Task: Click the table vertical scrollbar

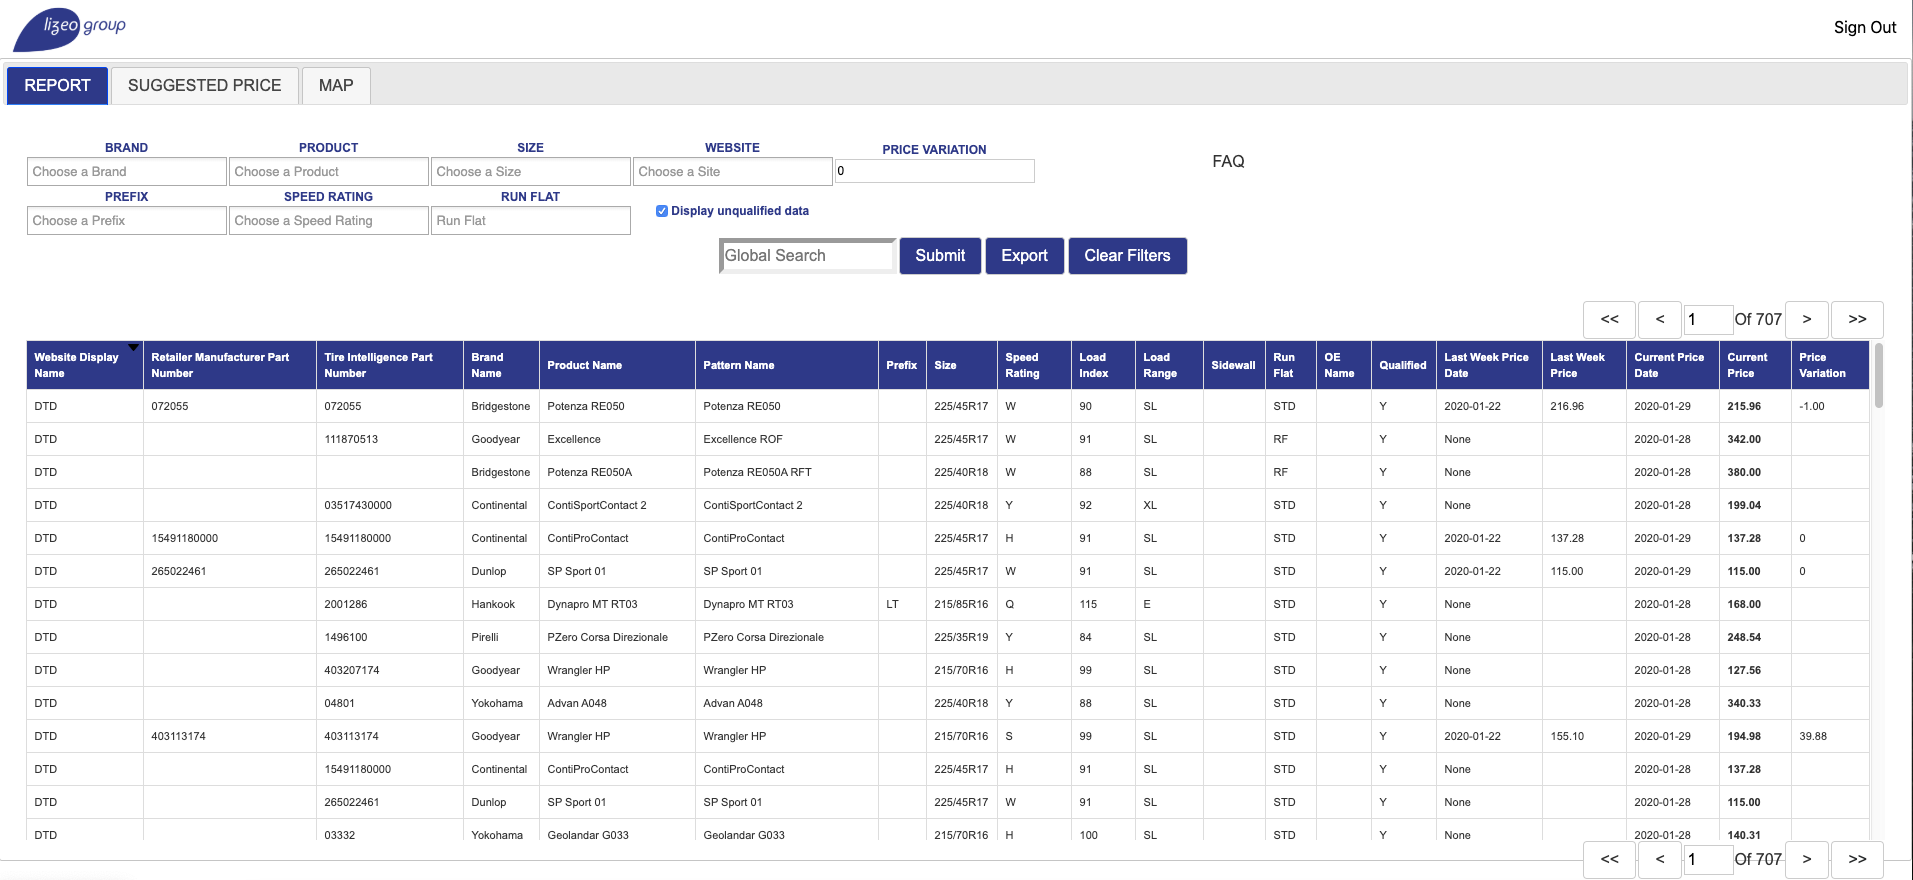Action: pyautogui.click(x=1878, y=375)
